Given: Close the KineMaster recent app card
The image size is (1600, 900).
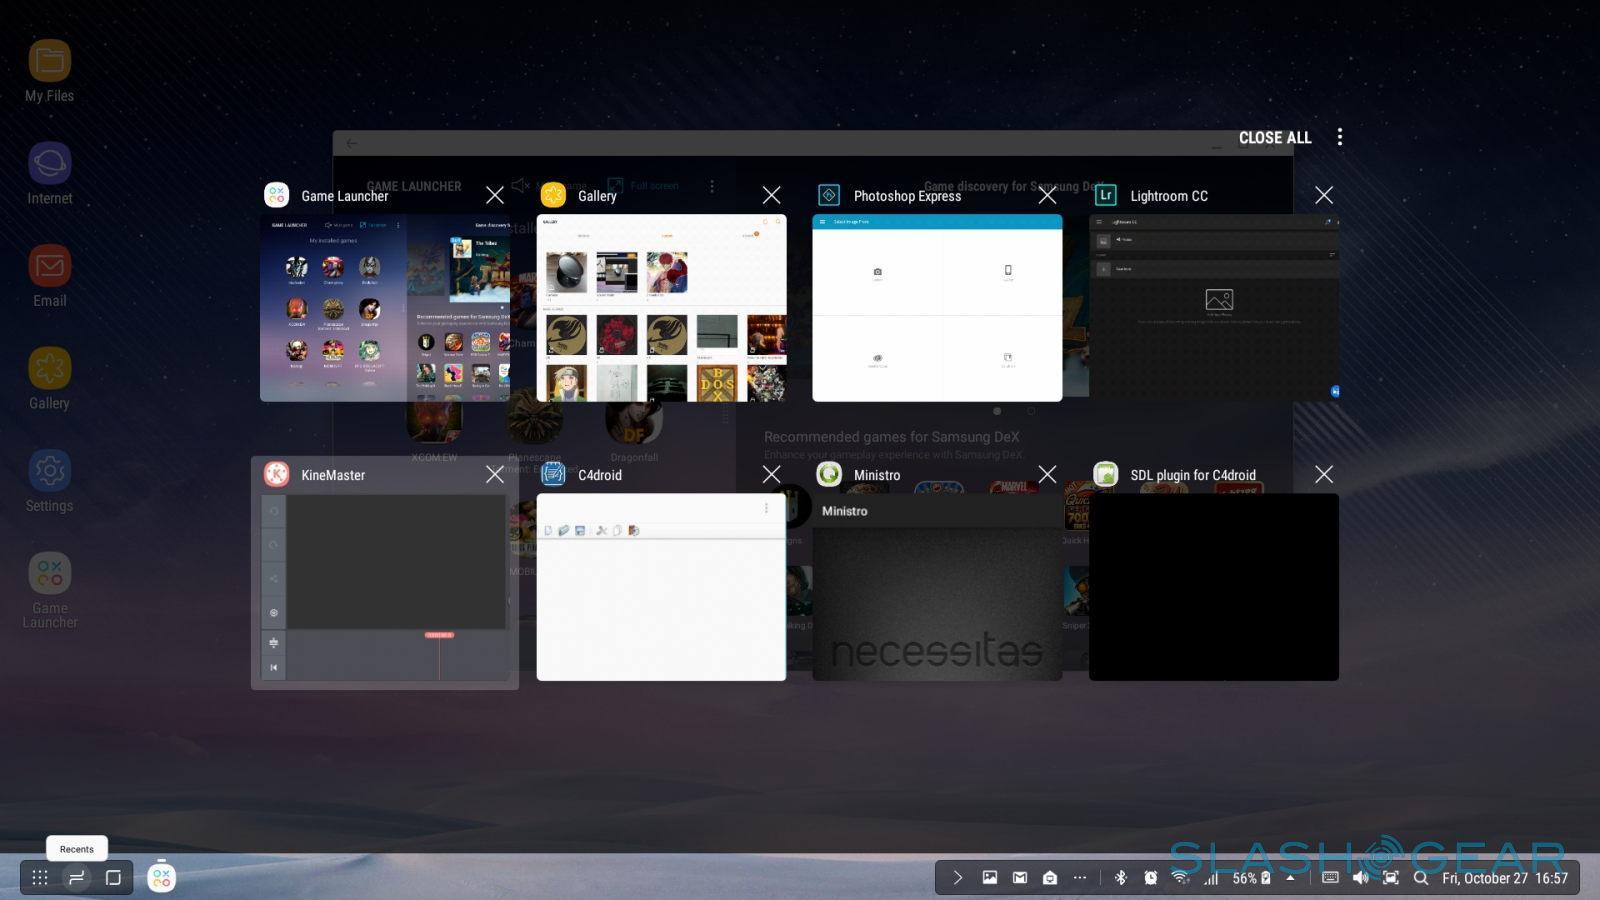Looking at the screenshot, I should pyautogui.click(x=495, y=474).
